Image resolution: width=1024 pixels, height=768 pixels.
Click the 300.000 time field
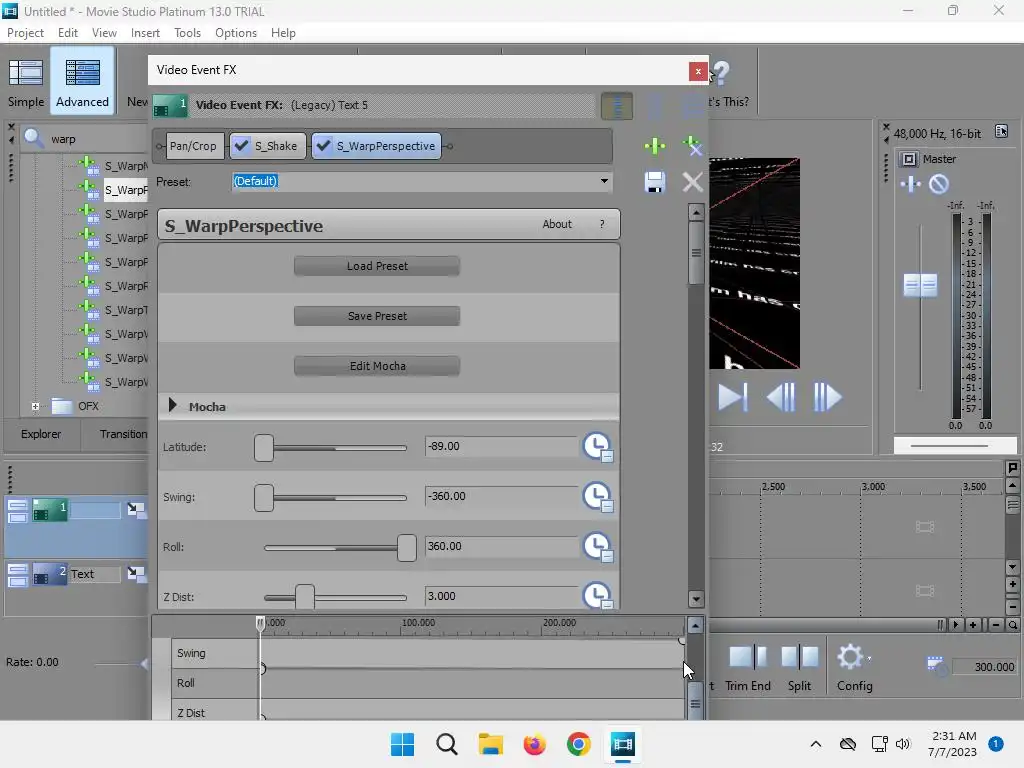coord(985,667)
